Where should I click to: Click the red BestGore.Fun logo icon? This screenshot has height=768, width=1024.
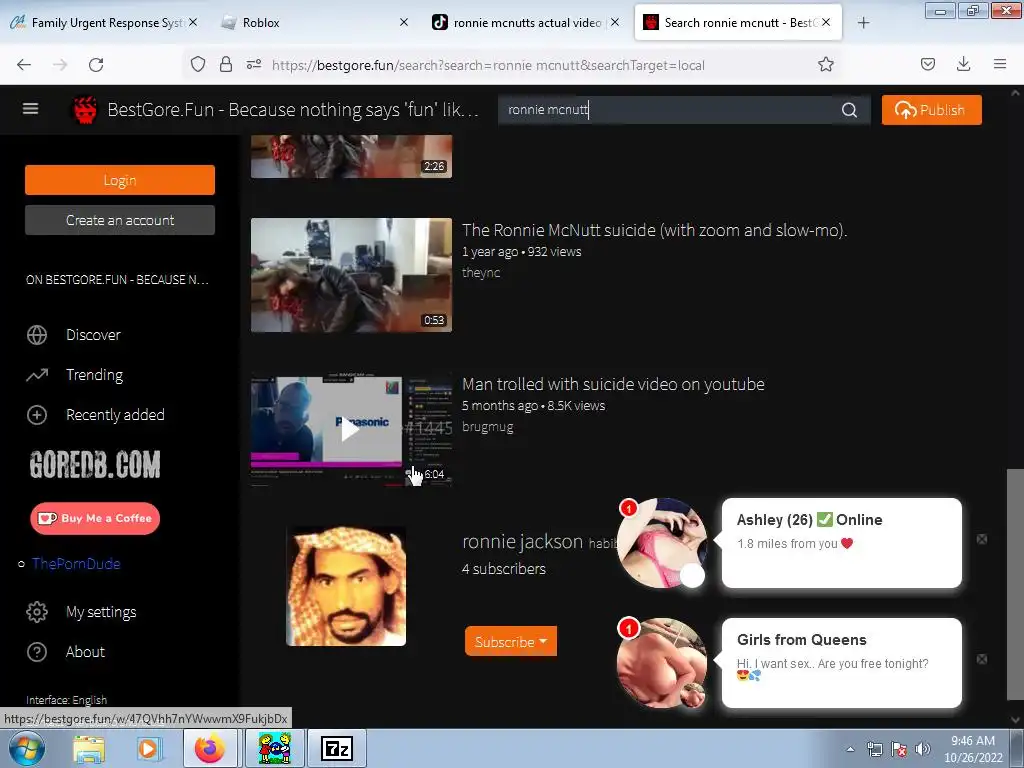tap(85, 110)
